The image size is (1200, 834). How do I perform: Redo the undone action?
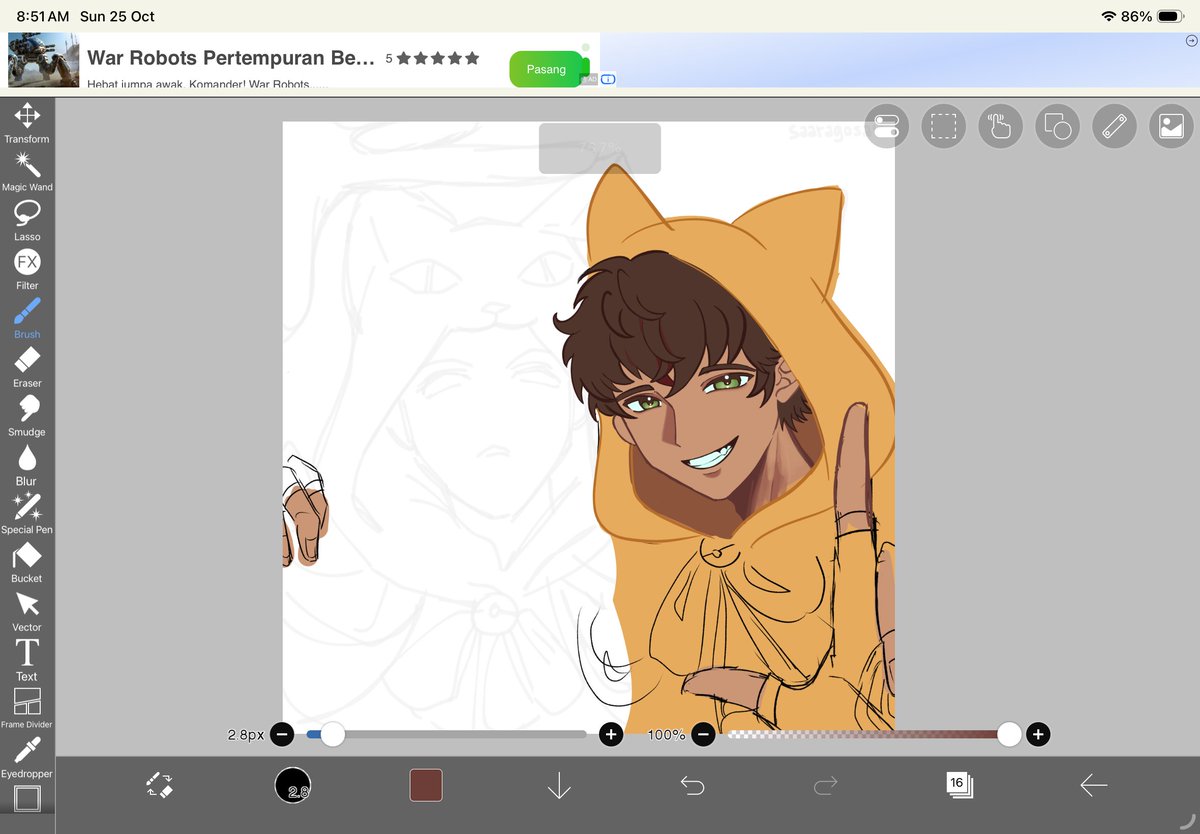[825, 786]
